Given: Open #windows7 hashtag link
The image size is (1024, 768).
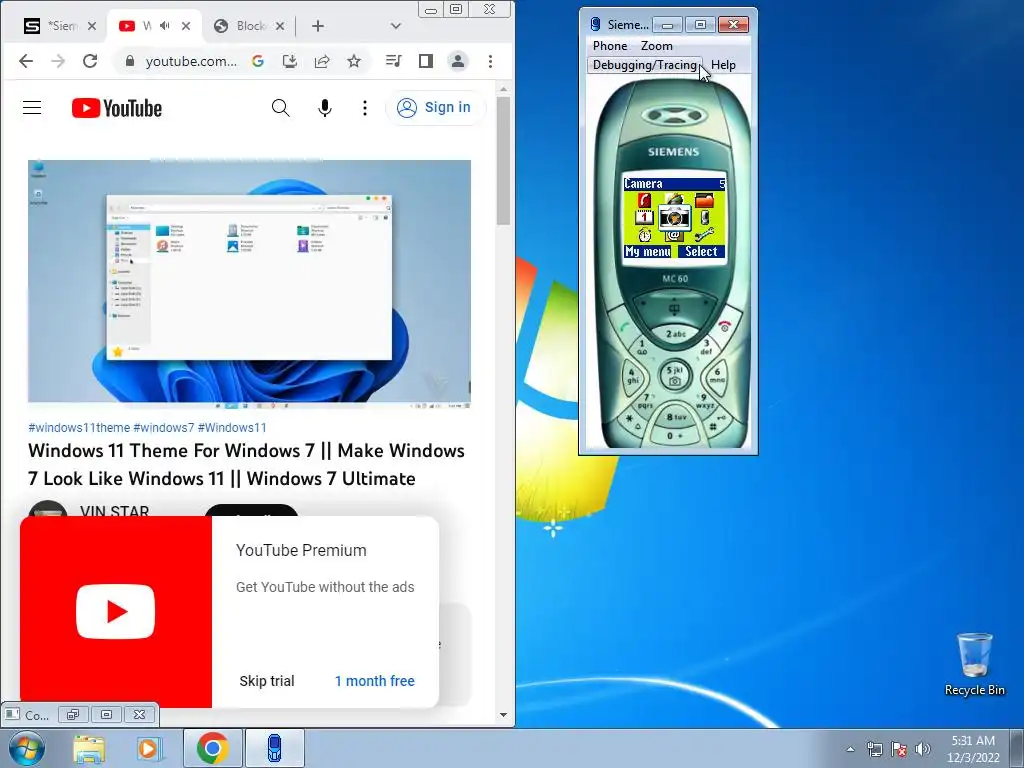Looking at the screenshot, I should pyautogui.click(x=163, y=428).
